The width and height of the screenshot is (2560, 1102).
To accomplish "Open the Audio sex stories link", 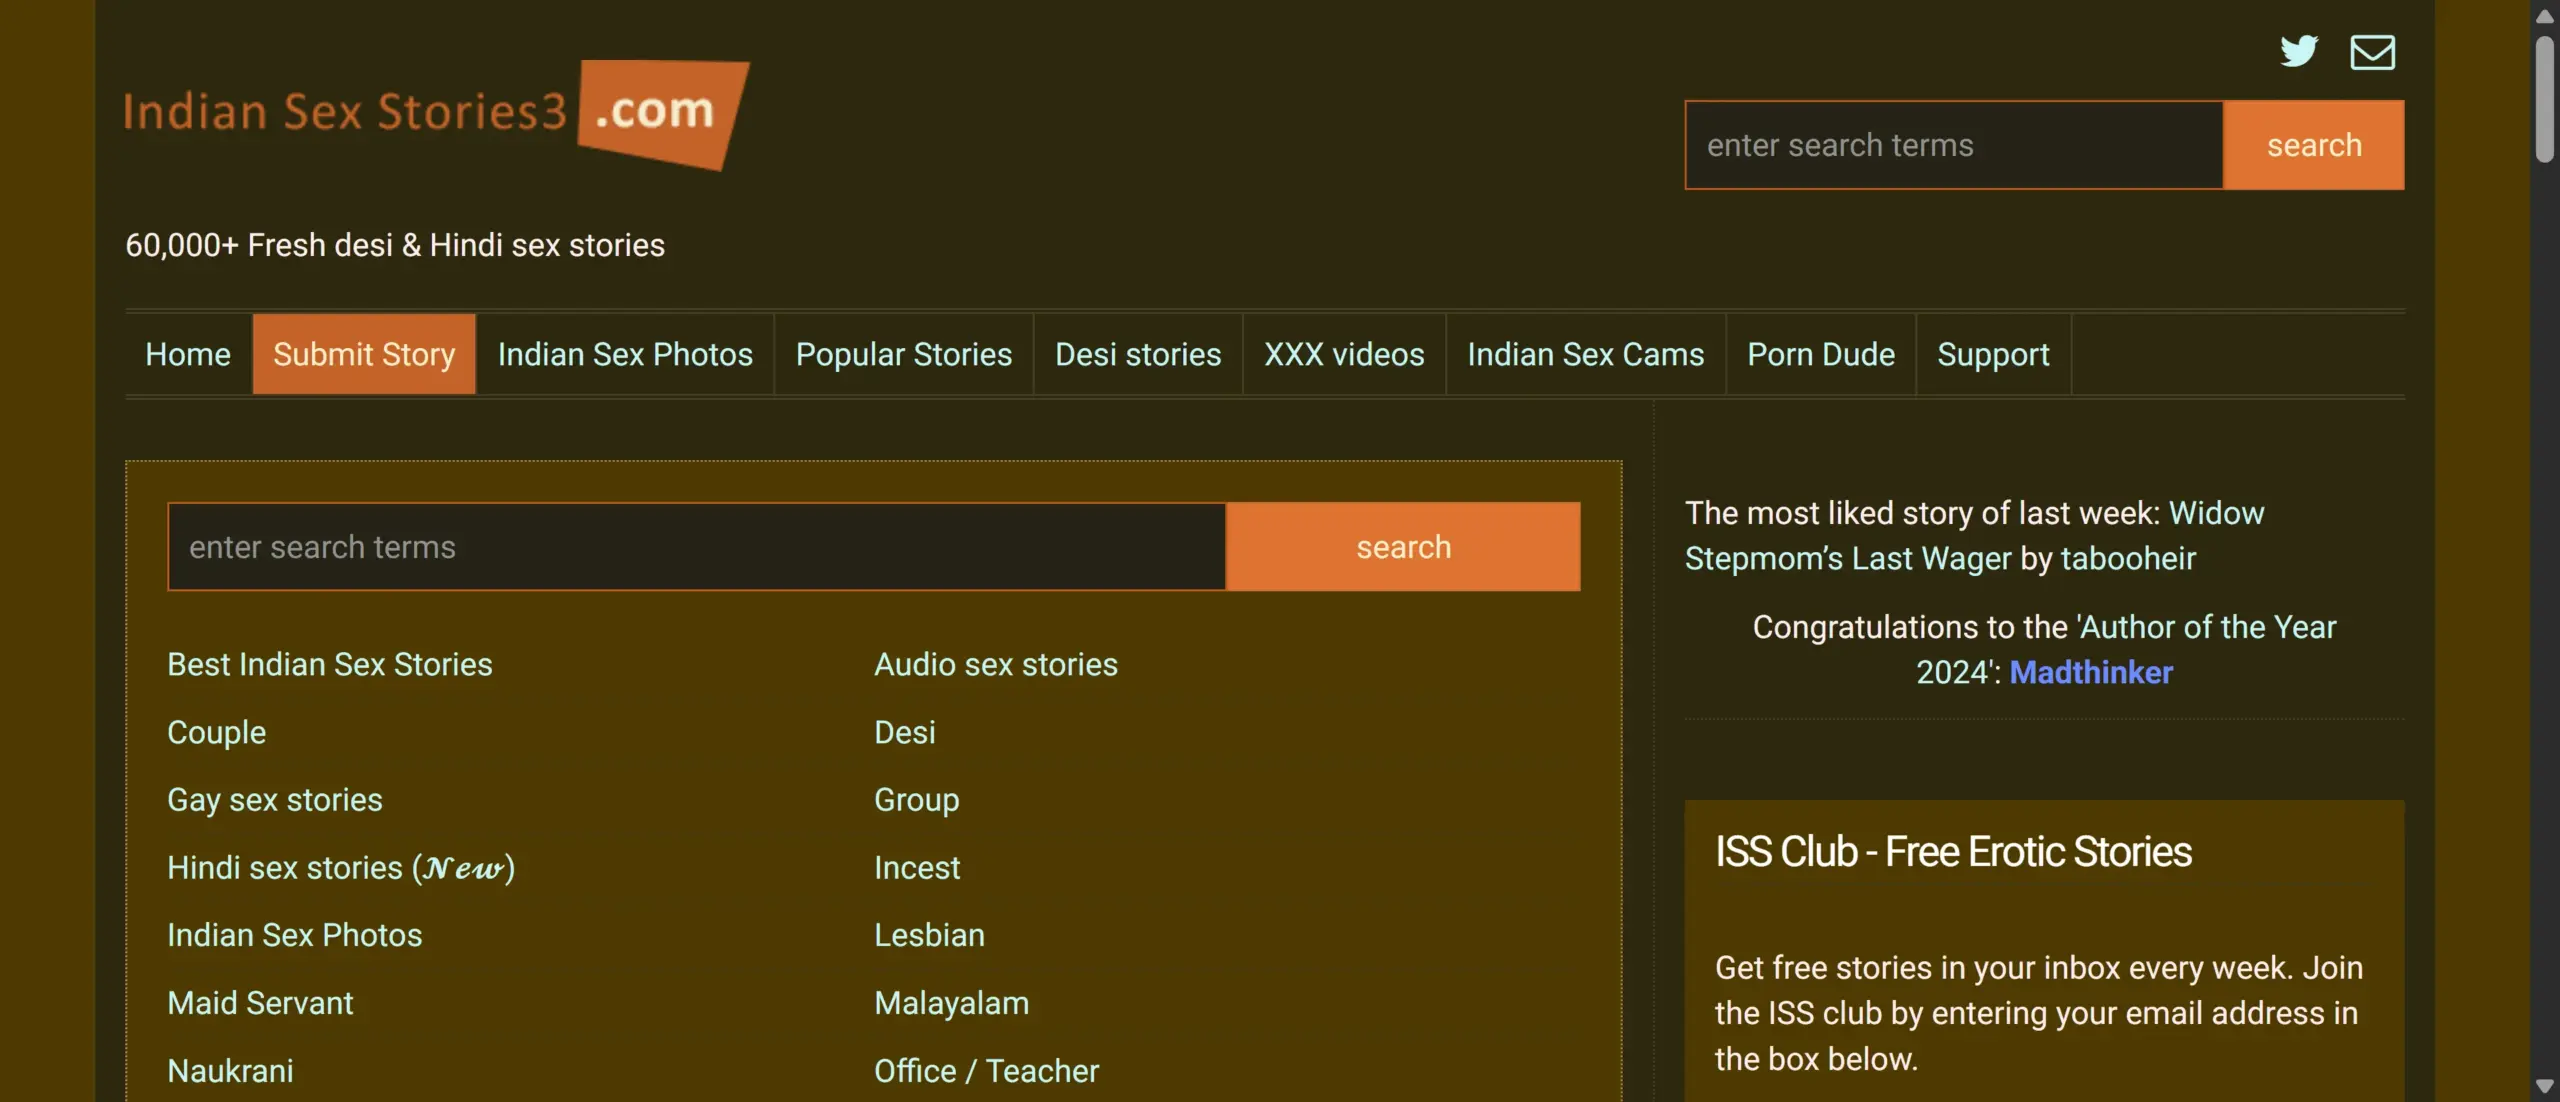I will (x=996, y=664).
